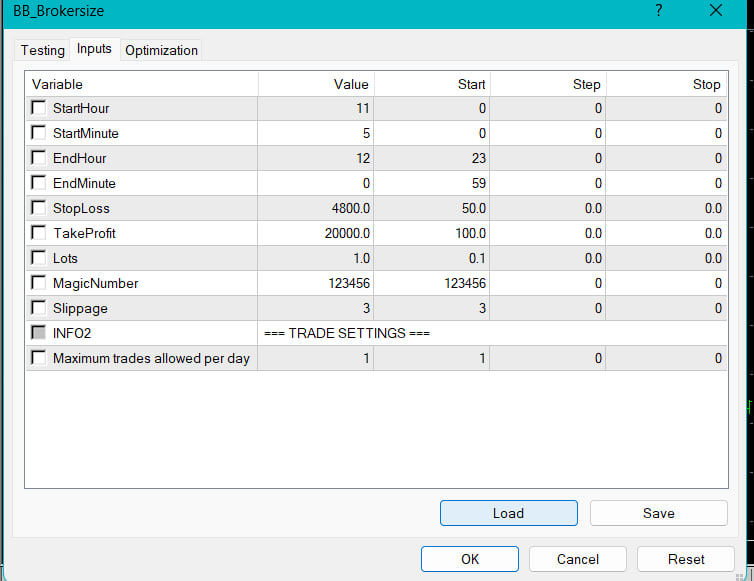Tick the StartMinute checkbox
Viewport: 754px width, 581px height.
point(39,133)
